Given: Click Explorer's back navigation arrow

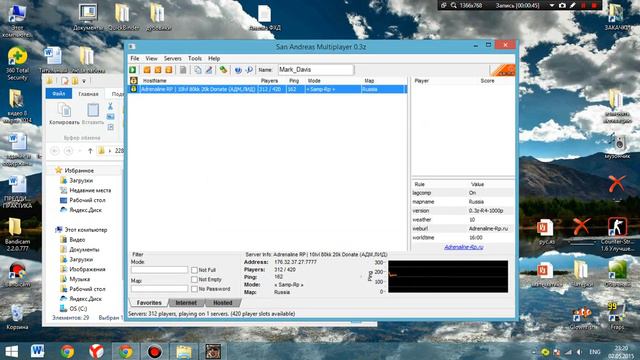Looking at the screenshot, I should pyautogui.click(x=55, y=151).
